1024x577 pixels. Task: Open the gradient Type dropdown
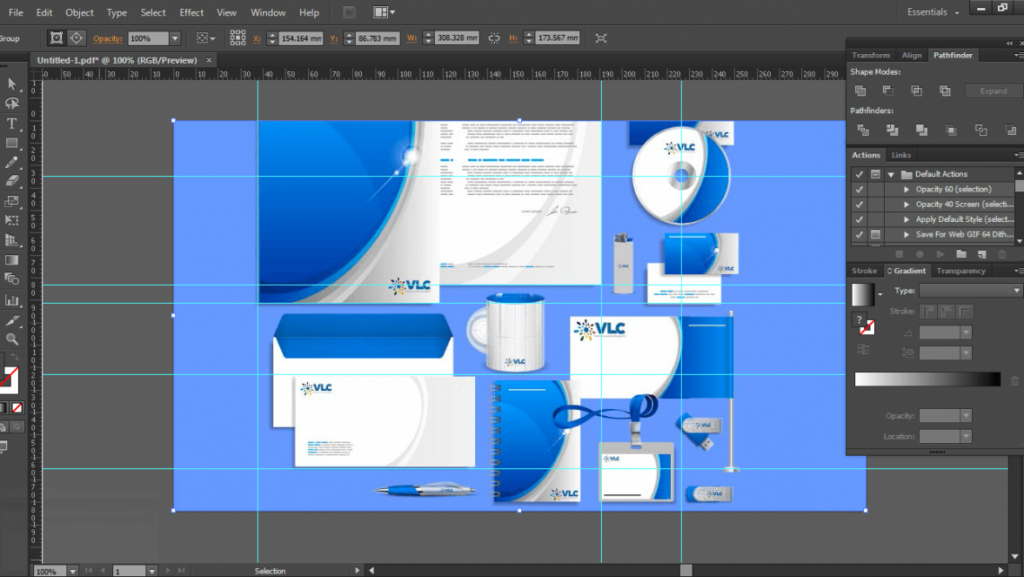(969, 290)
